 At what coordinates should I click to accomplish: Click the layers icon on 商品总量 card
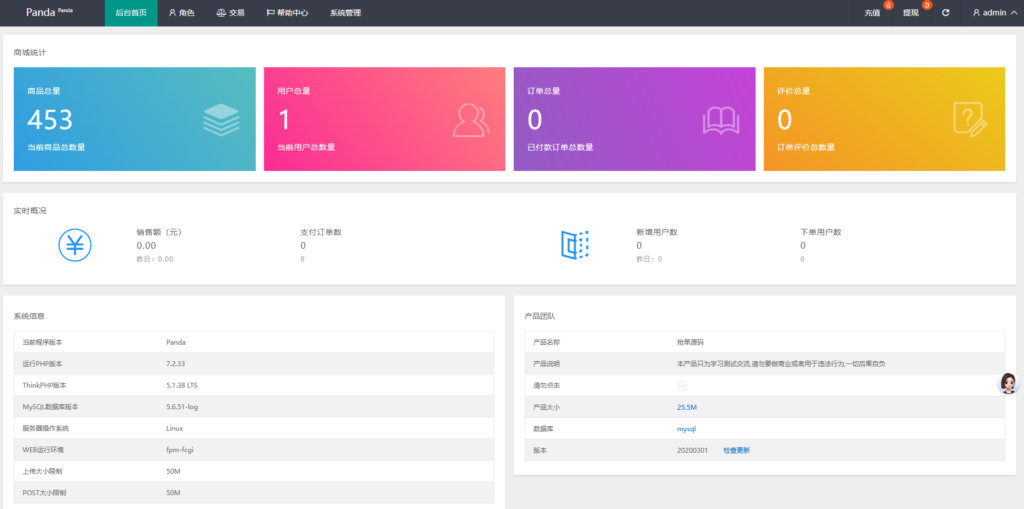click(x=221, y=120)
